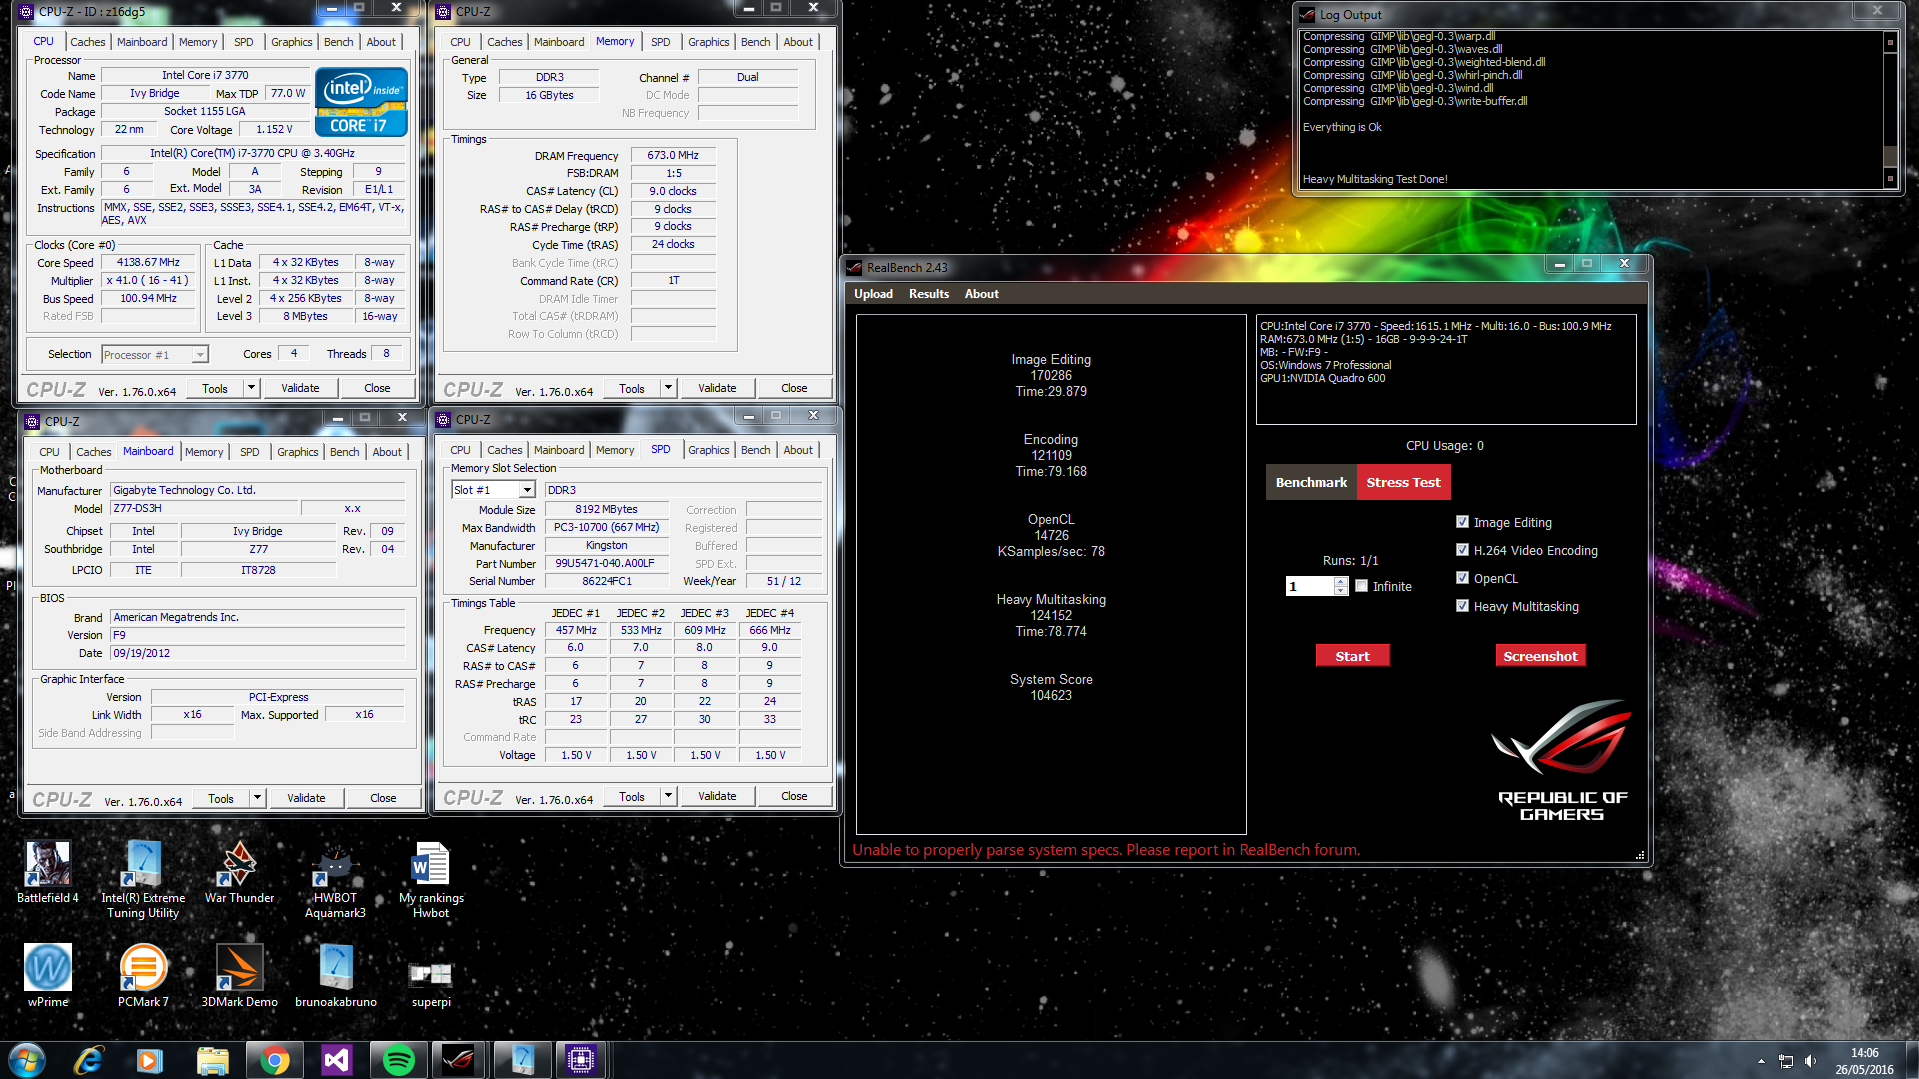This screenshot has height=1079, width=1919.
Task: Click Validate in CPU-Z ID window
Action: [x=300, y=388]
